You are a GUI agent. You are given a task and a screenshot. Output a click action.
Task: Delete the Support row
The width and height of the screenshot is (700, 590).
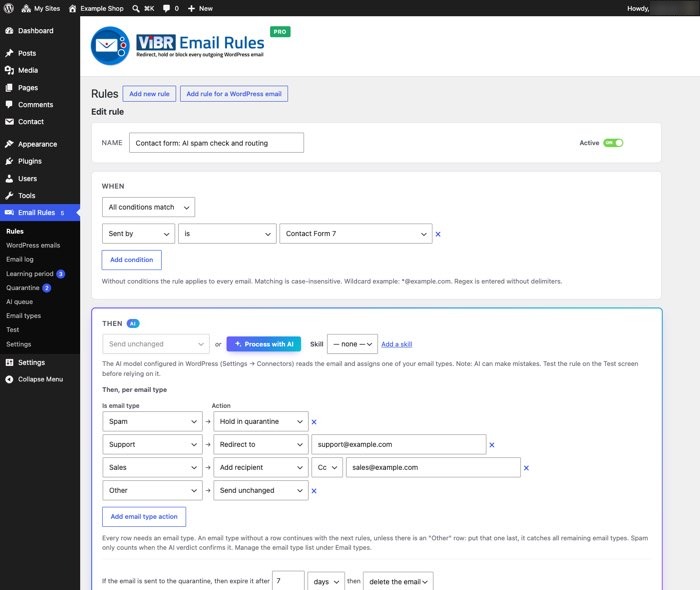click(492, 445)
